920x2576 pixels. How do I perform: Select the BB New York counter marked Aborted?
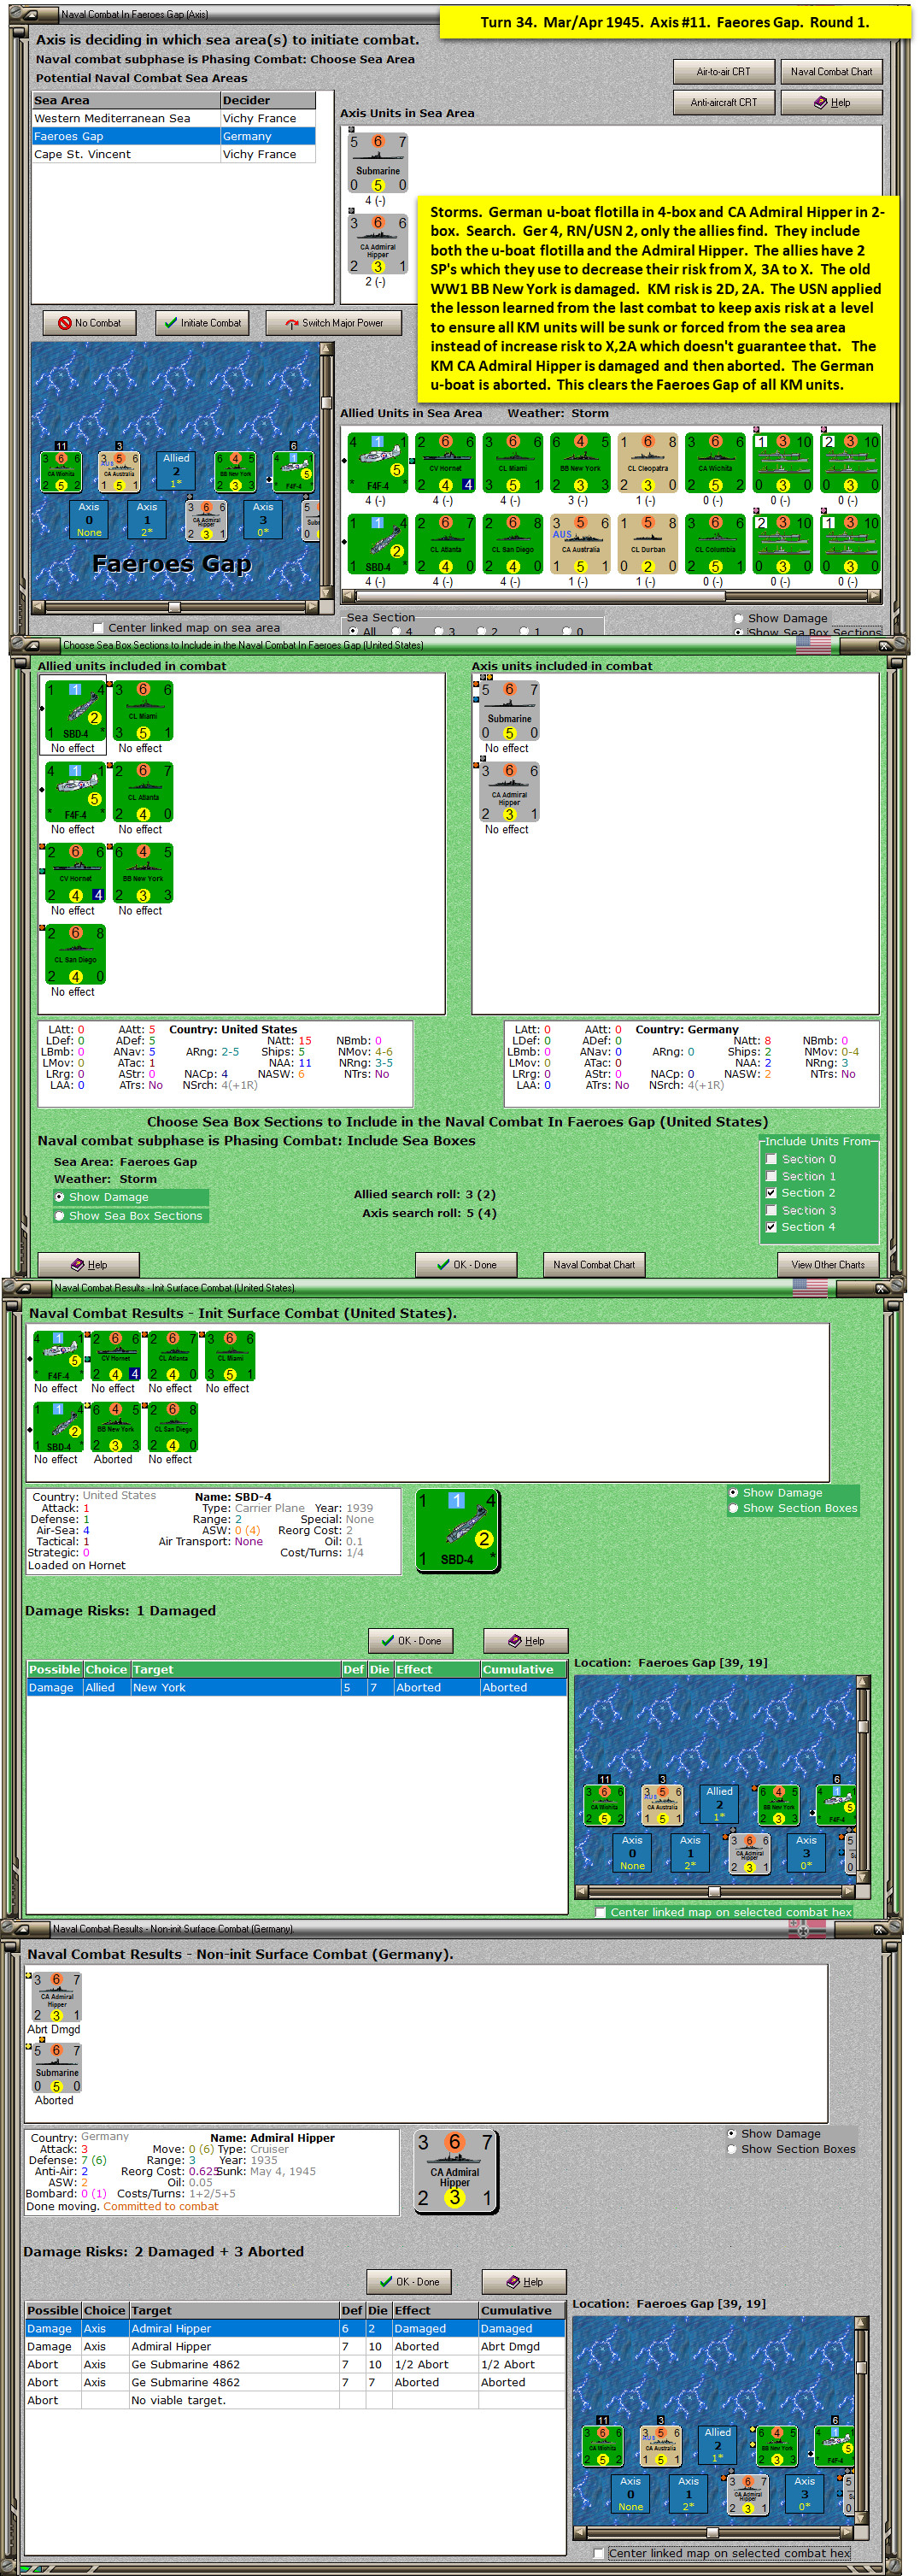[x=115, y=1427]
